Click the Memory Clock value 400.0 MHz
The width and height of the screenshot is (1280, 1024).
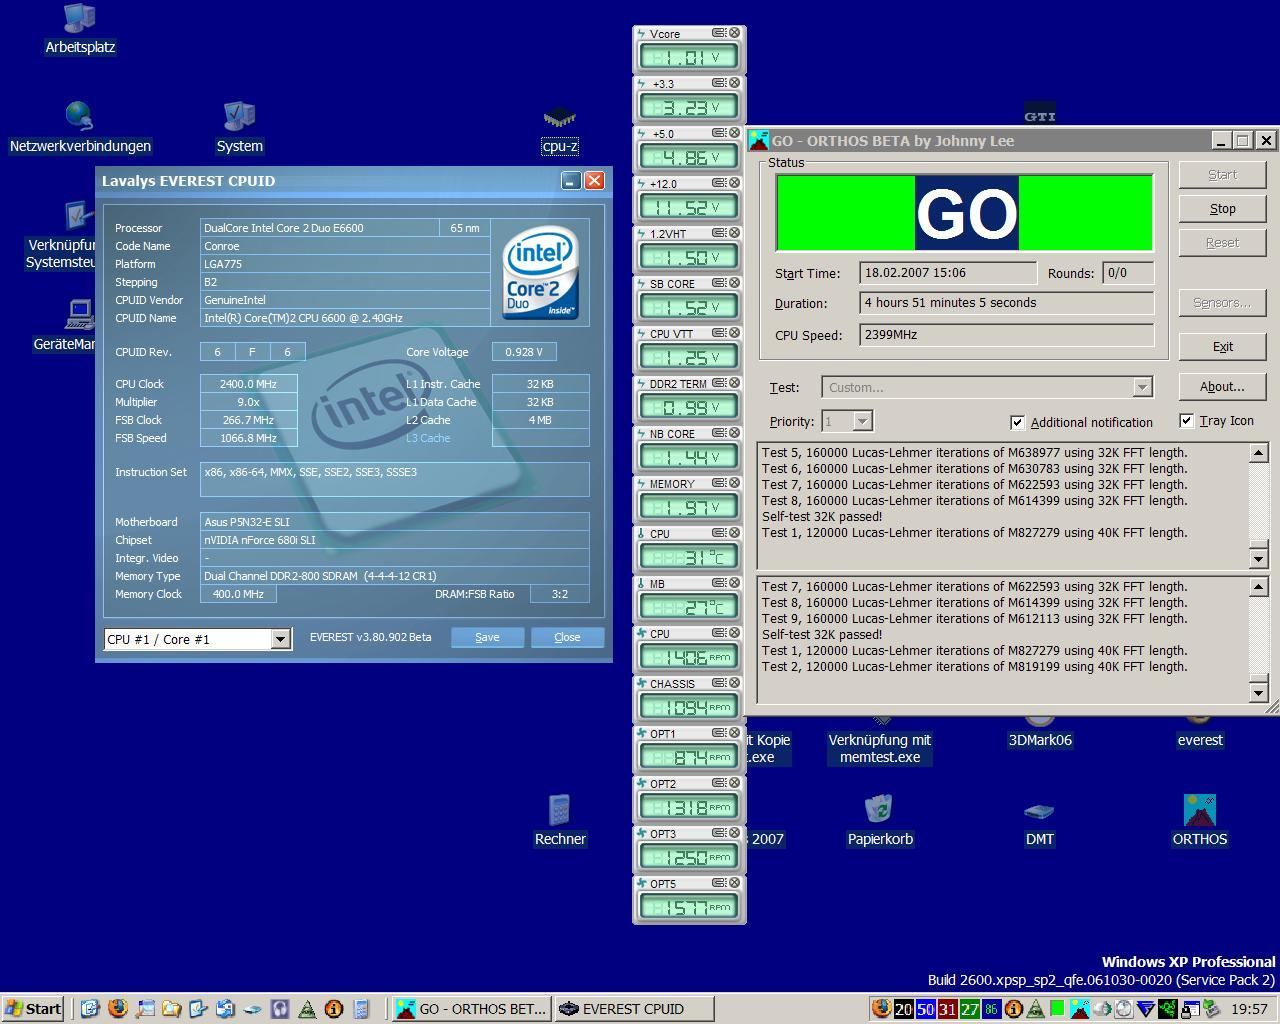[x=238, y=594]
